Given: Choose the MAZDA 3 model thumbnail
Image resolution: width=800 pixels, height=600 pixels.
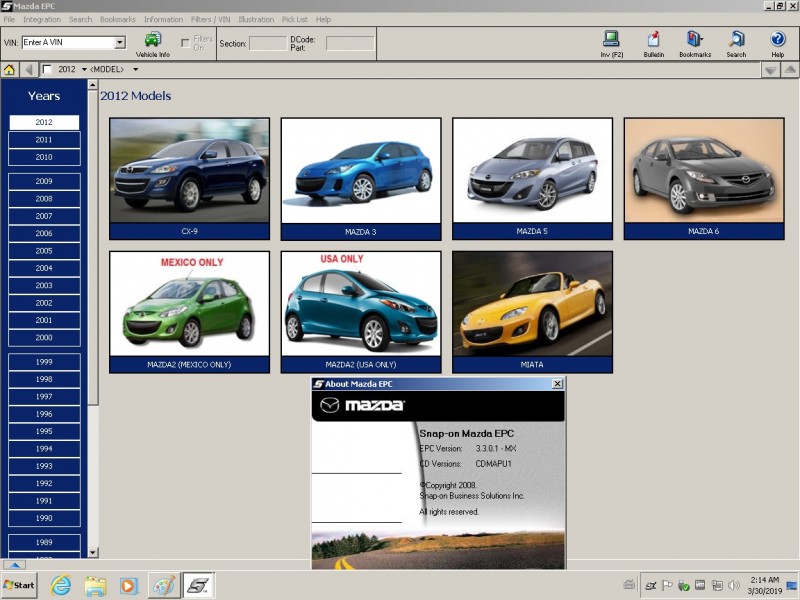Looking at the screenshot, I should point(361,179).
